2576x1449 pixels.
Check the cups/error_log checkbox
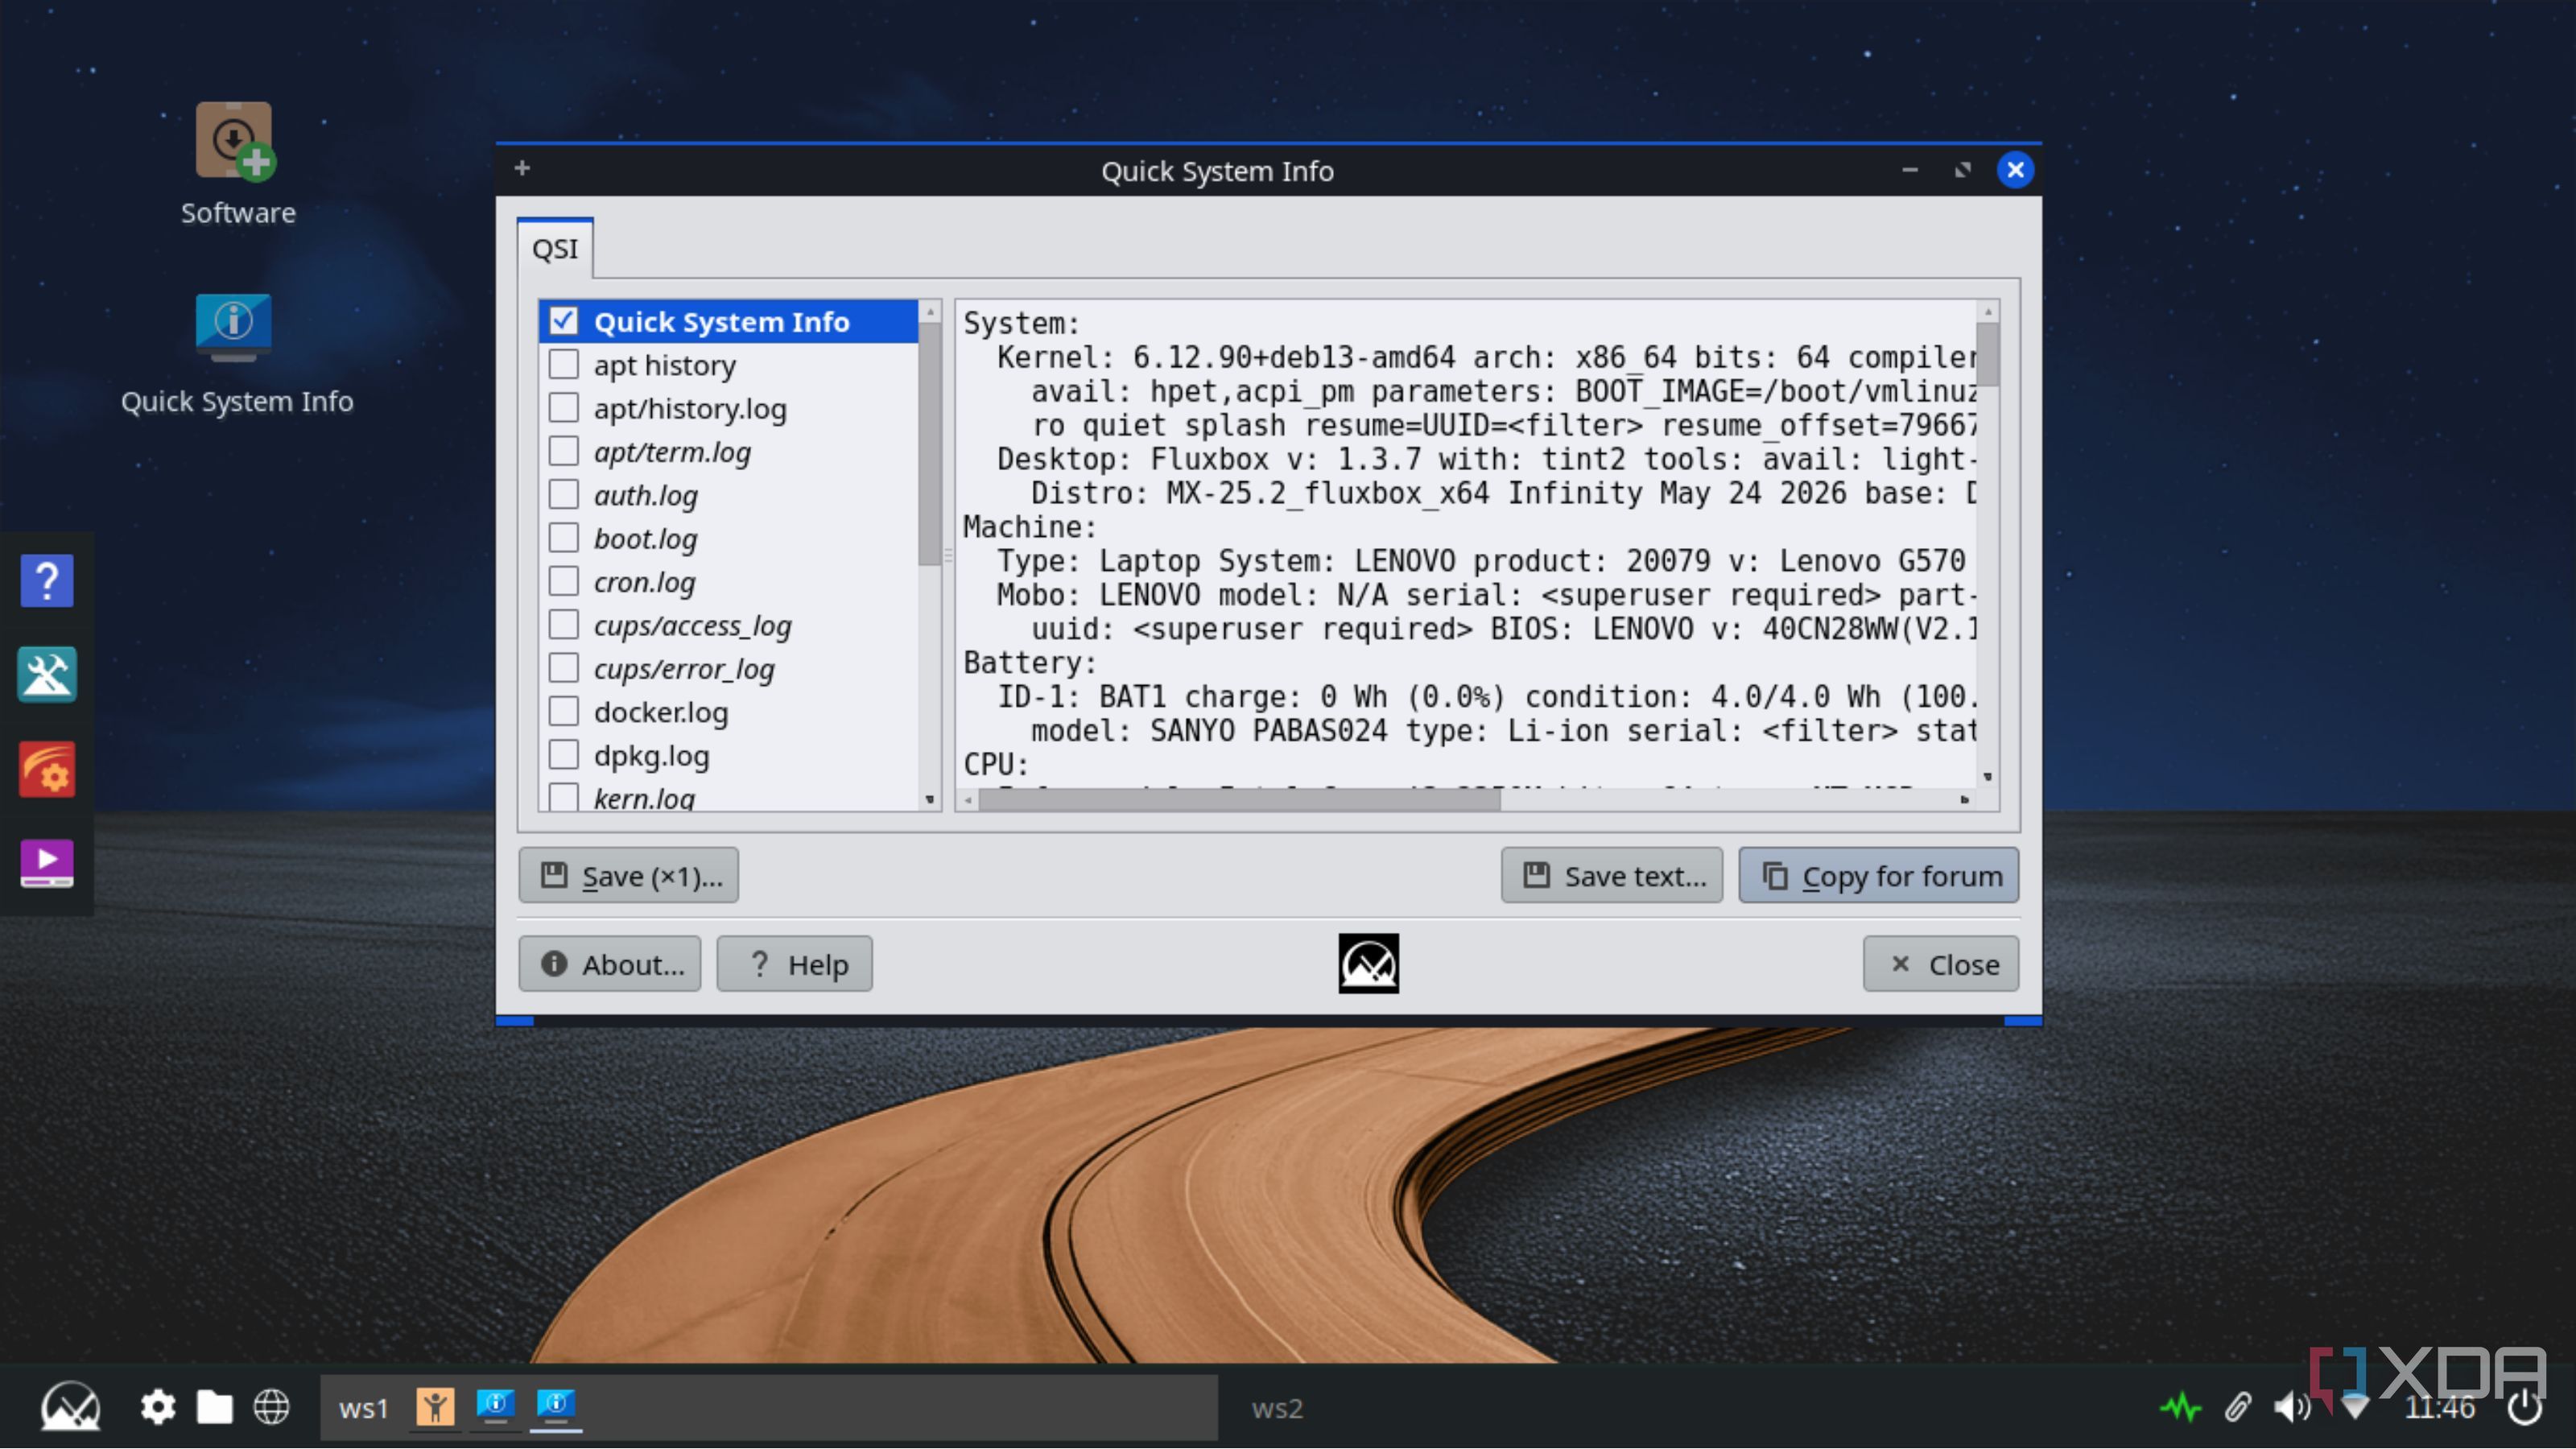(564, 668)
